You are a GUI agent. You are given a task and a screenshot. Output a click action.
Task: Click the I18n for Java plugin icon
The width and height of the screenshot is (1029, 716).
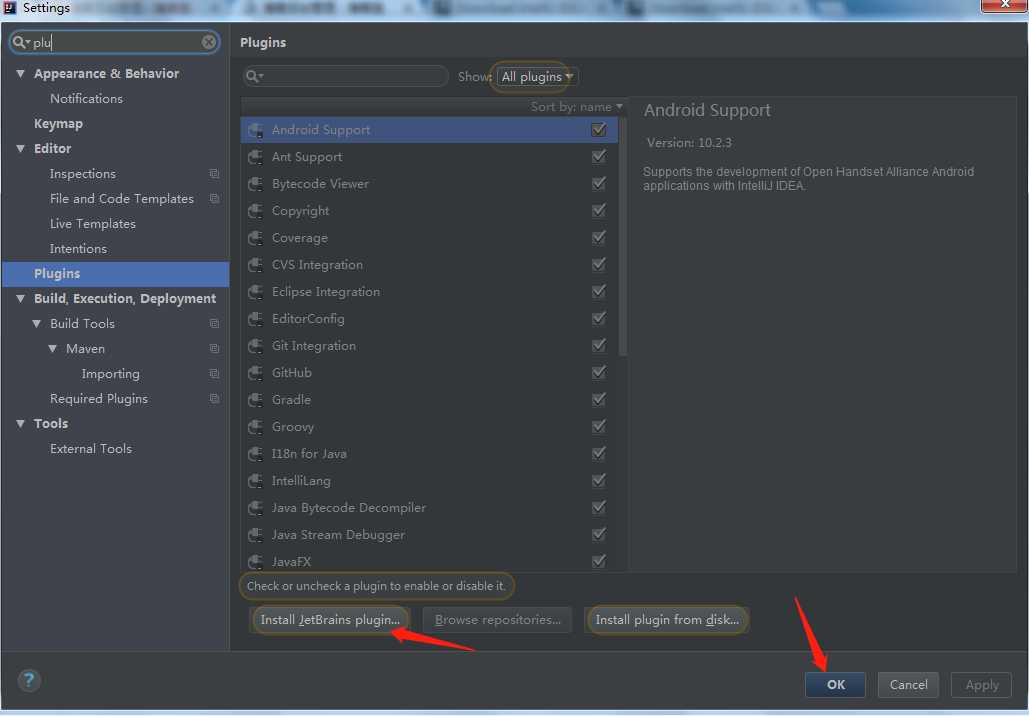(x=256, y=453)
